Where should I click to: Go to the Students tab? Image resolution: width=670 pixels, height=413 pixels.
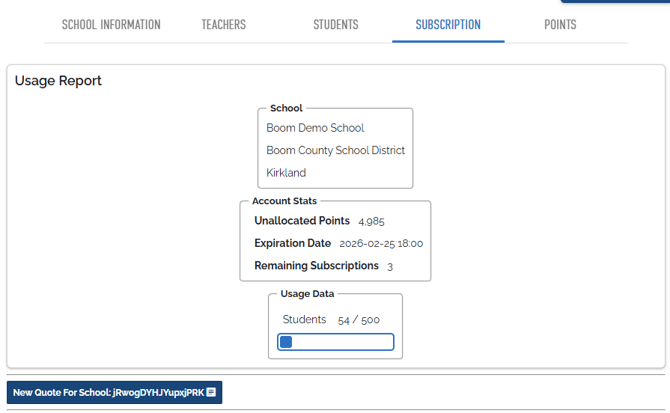335,25
